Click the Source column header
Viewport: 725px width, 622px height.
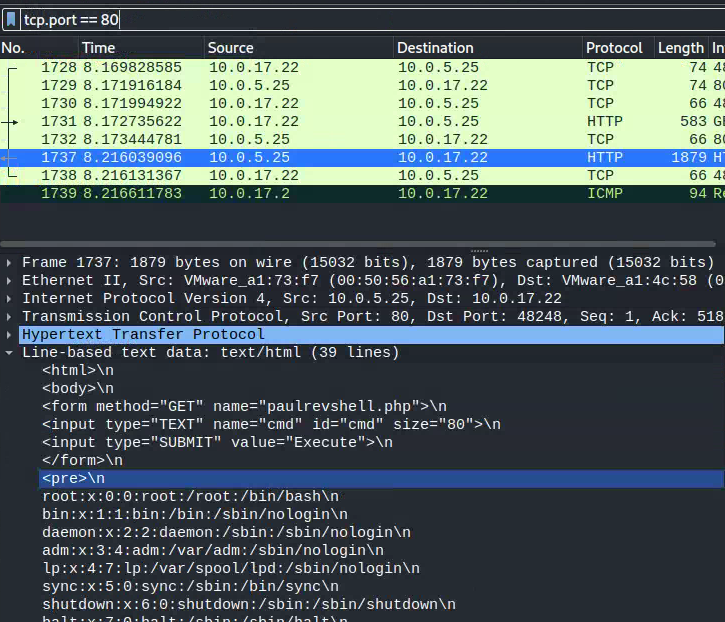(232, 48)
